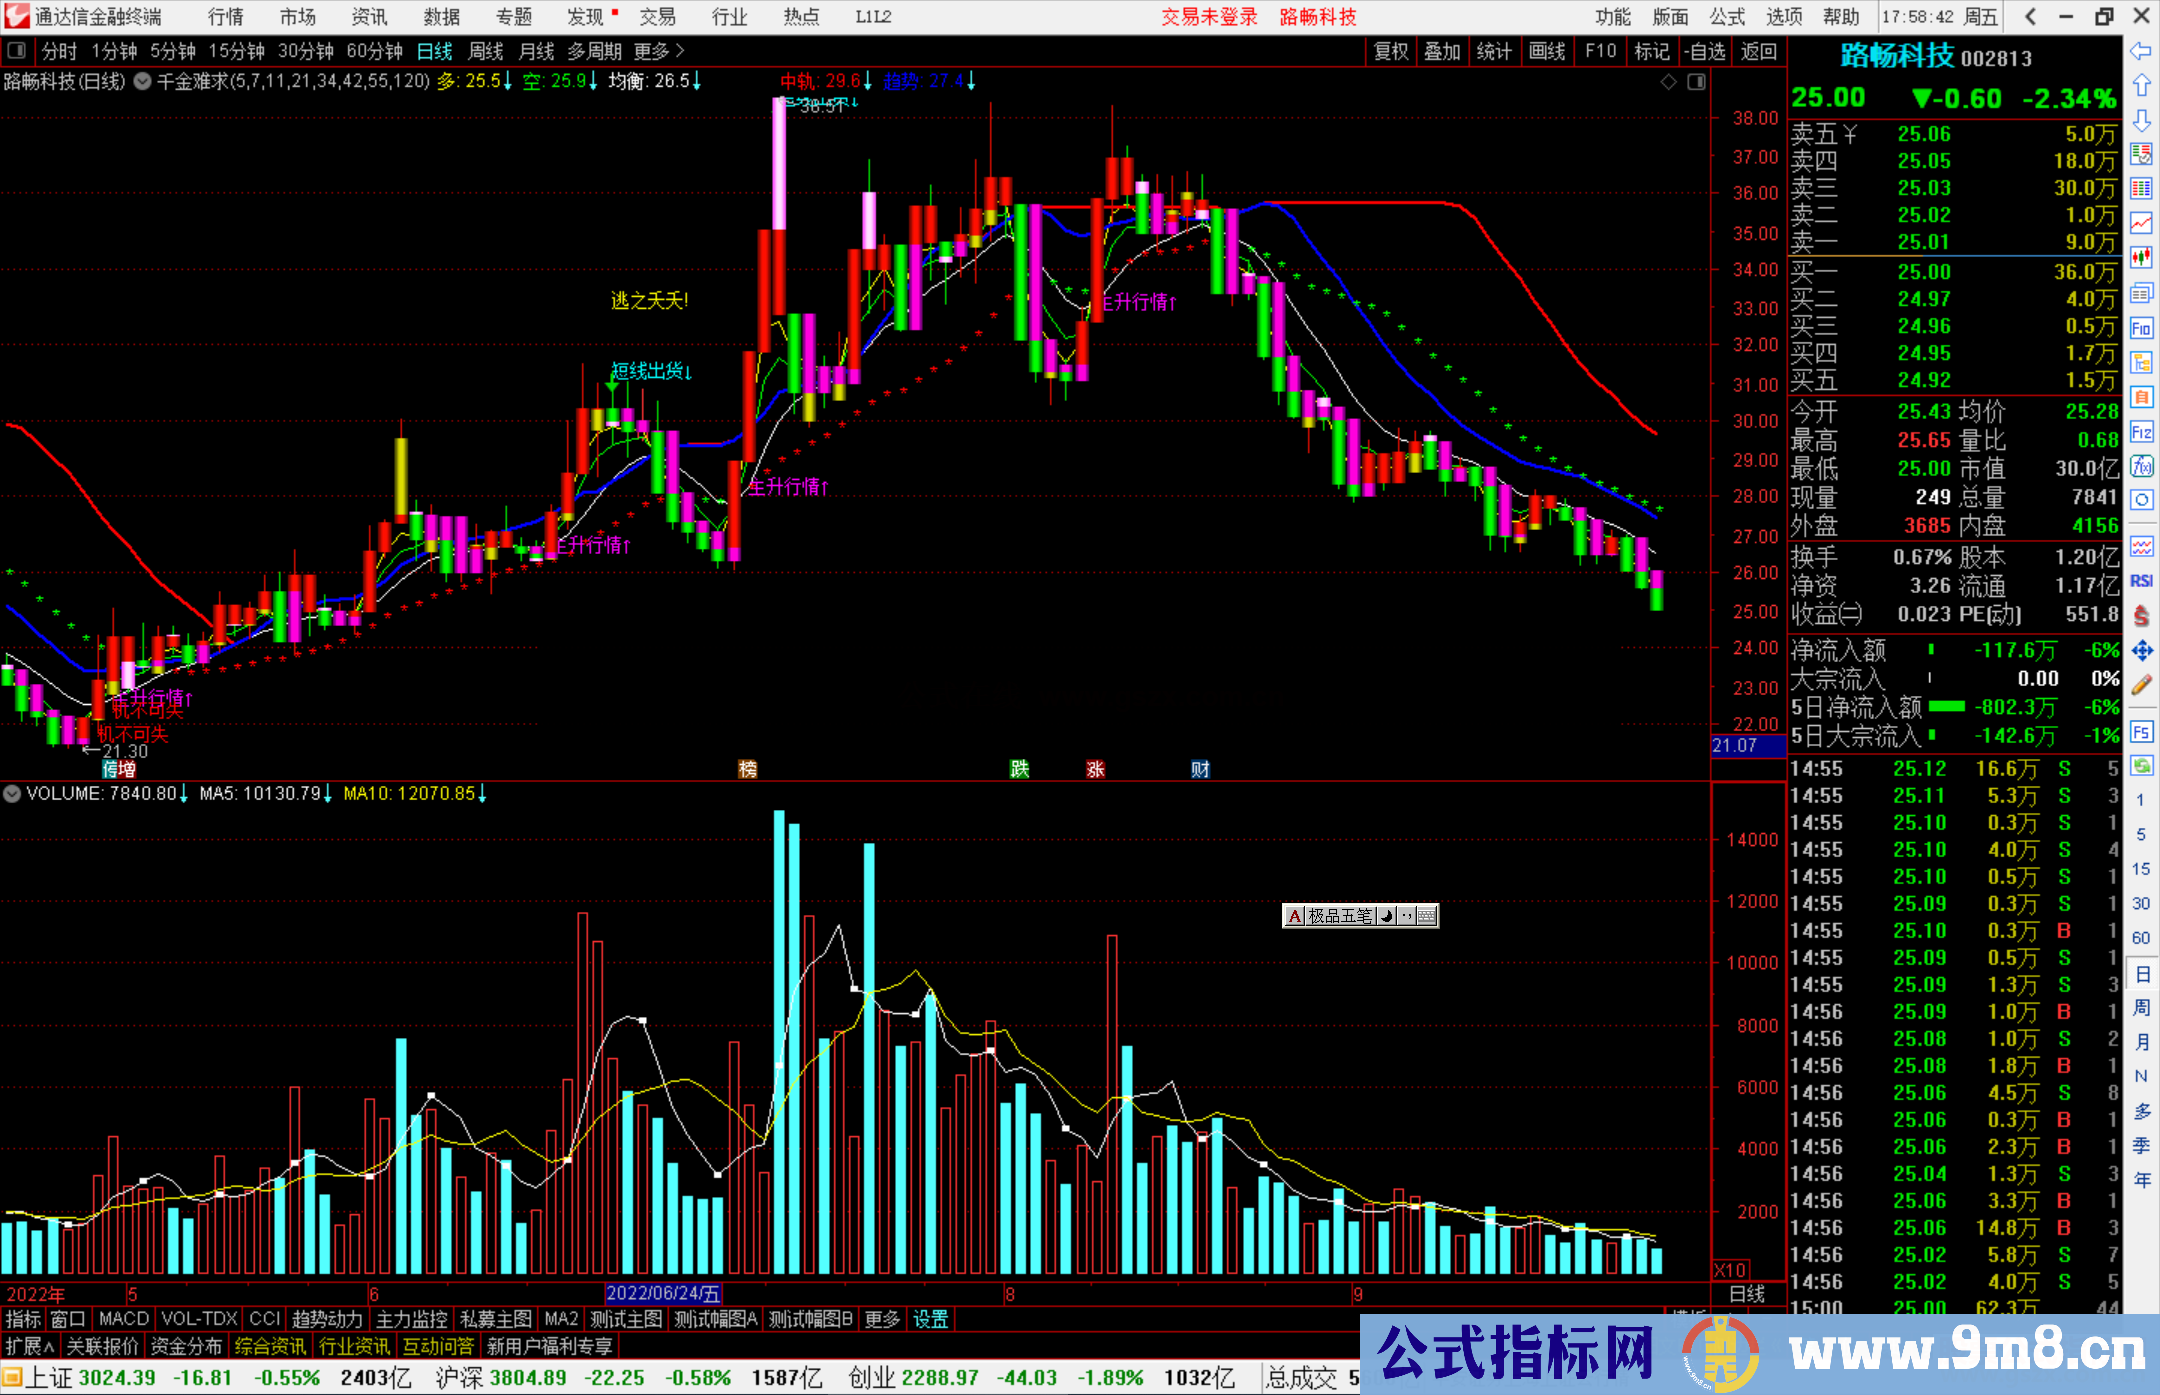Screen dimensions: 2160x1395
Task: Open the -自选 watchlist dropdown
Action: click(x=1706, y=51)
